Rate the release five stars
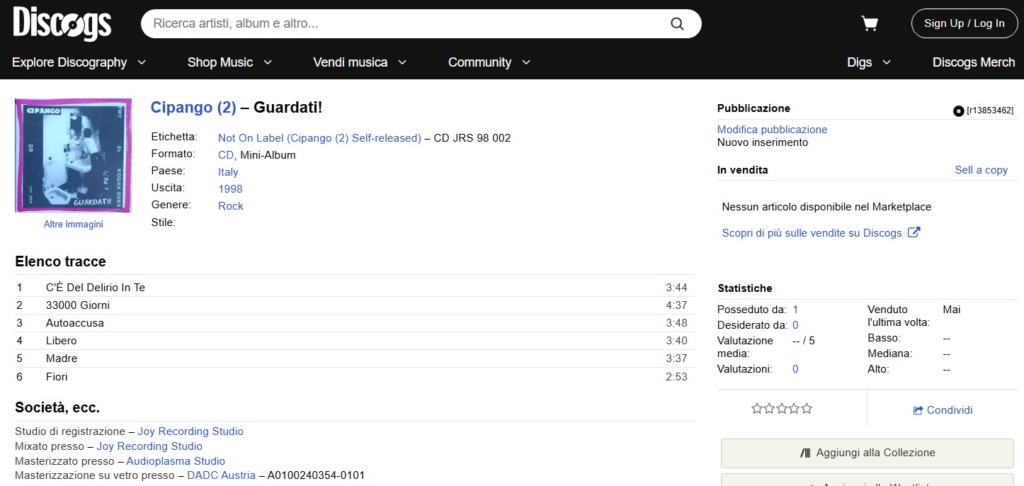Viewport: 1024px width, 486px height. (x=807, y=409)
